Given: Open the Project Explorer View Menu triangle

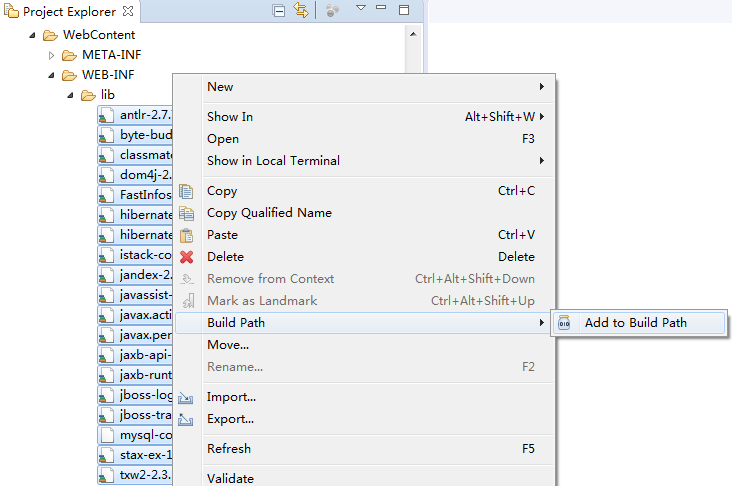Looking at the screenshot, I should (x=360, y=7).
